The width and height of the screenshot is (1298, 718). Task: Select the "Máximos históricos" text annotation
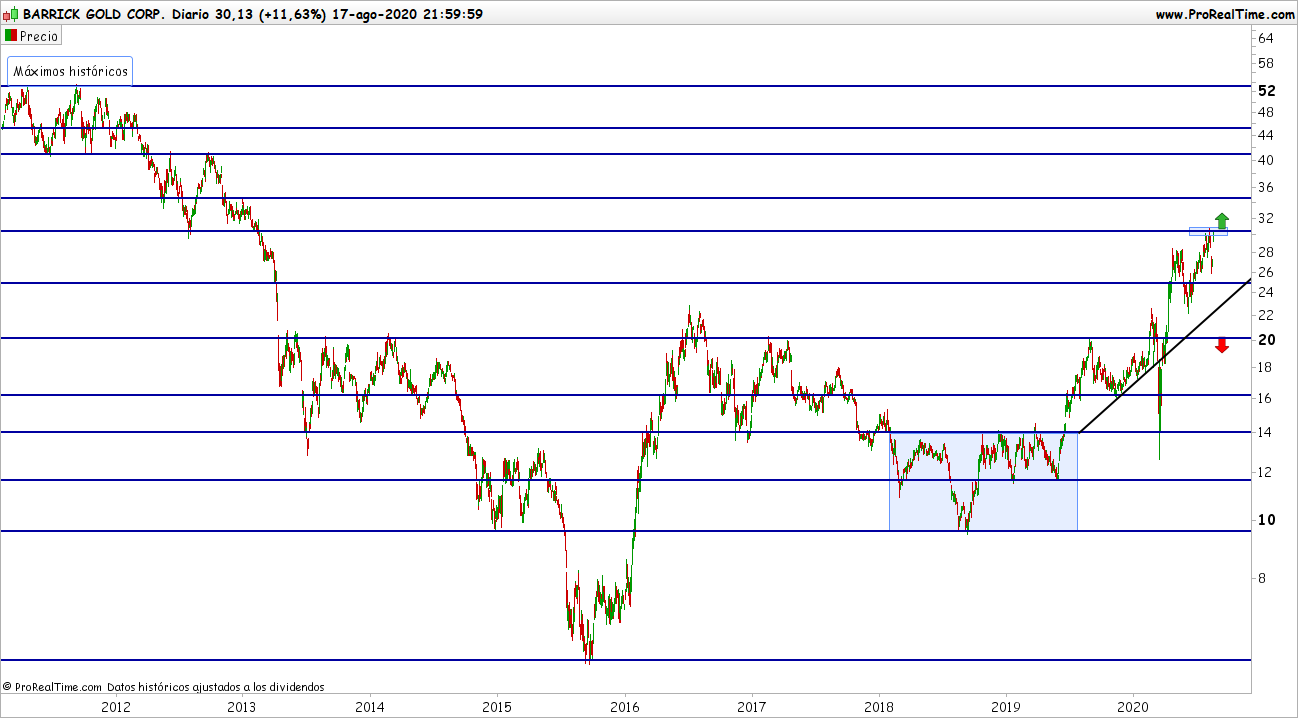[x=70, y=72]
